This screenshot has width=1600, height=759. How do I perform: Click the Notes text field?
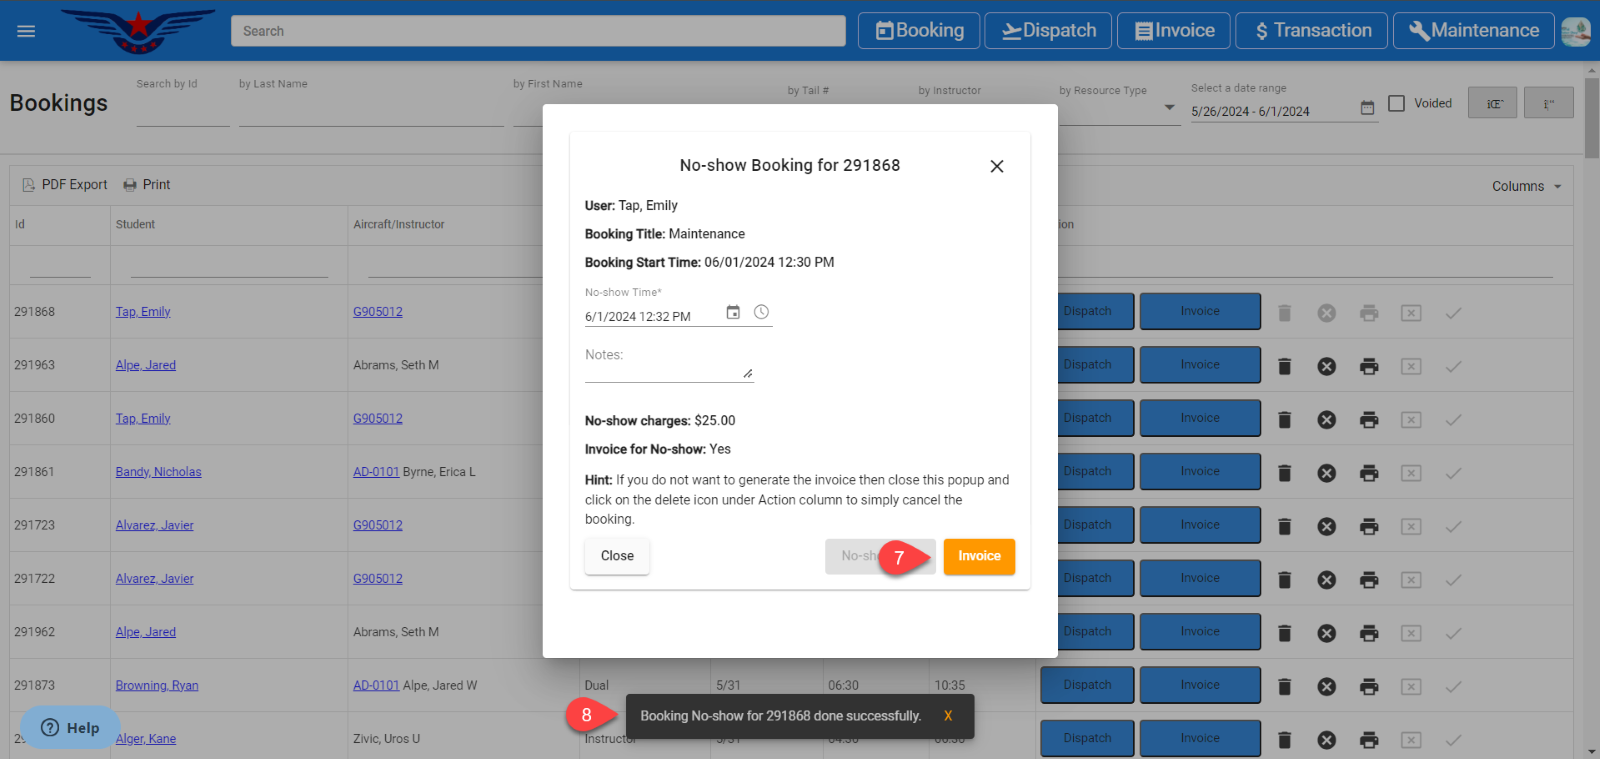[x=667, y=370]
